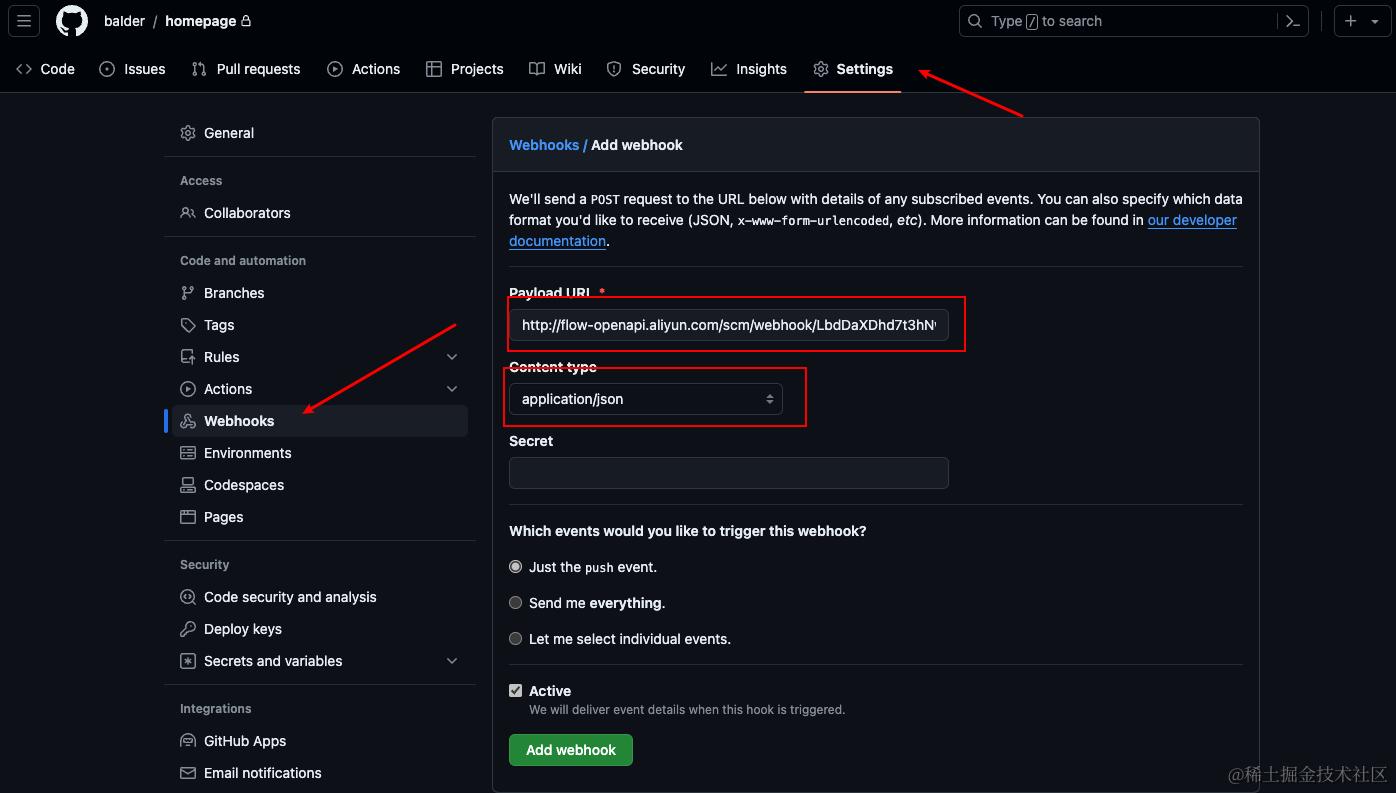Select the 'Just the push event' radio

click(516, 567)
